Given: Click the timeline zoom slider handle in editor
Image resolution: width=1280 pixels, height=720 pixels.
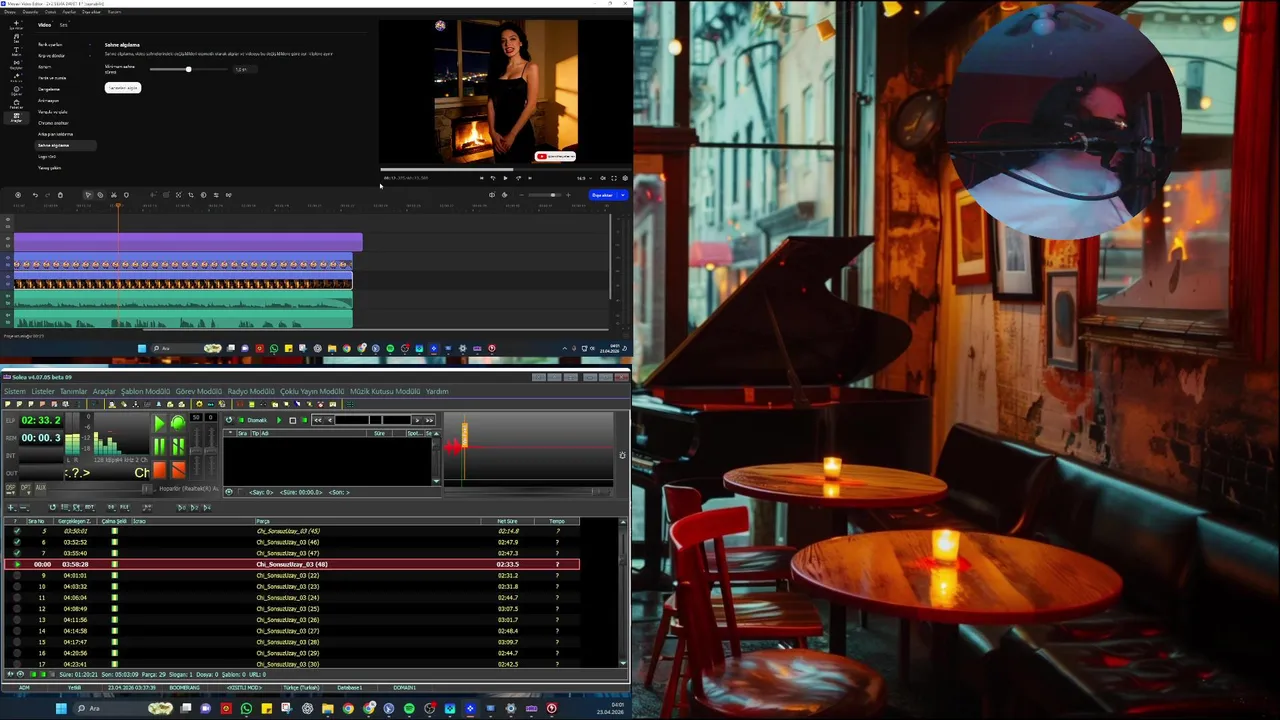Looking at the screenshot, I should tap(553, 195).
